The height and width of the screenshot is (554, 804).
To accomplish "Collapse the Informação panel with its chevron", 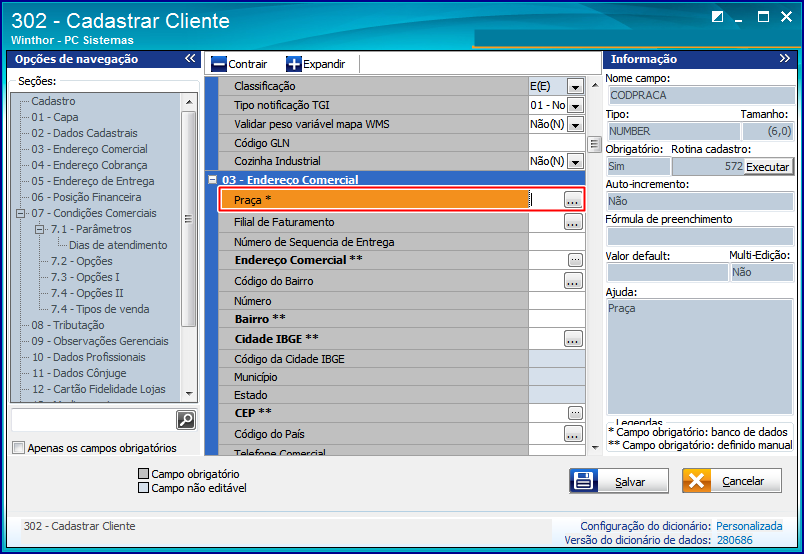I will click(x=785, y=58).
